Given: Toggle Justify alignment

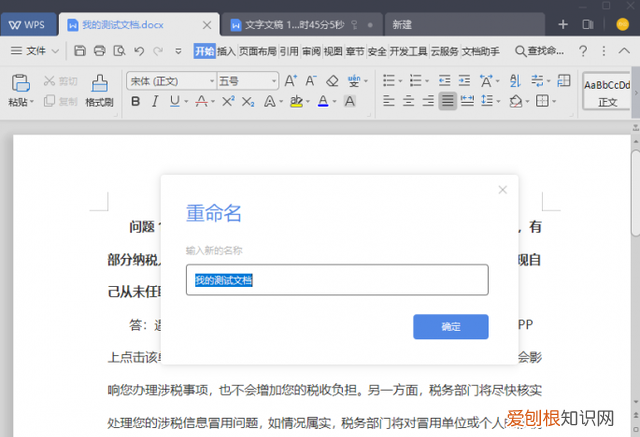Looking at the screenshot, I should pyautogui.click(x=448, y=101).
